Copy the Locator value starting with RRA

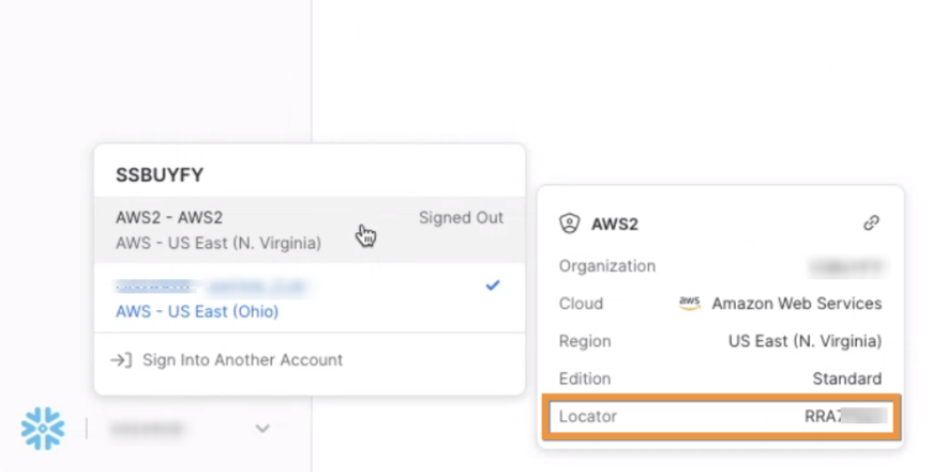tap(846, 416)
